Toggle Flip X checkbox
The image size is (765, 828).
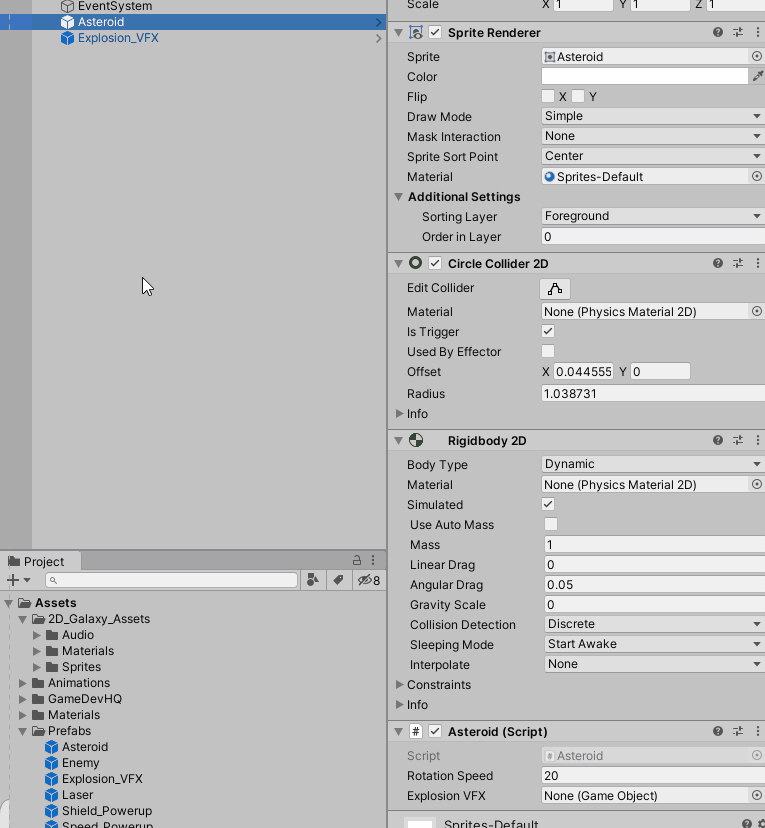(548, 96)
